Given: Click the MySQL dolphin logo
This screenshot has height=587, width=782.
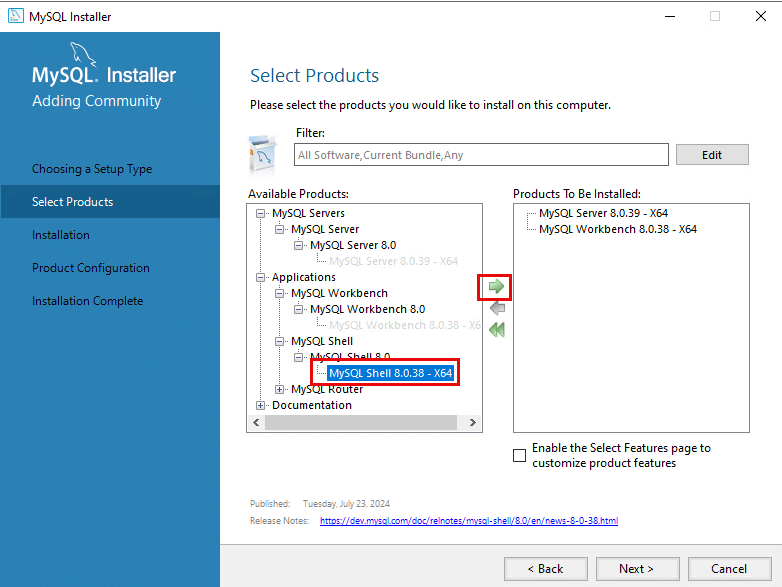Looking at the screenshot, I should click(x=83, y=53).
